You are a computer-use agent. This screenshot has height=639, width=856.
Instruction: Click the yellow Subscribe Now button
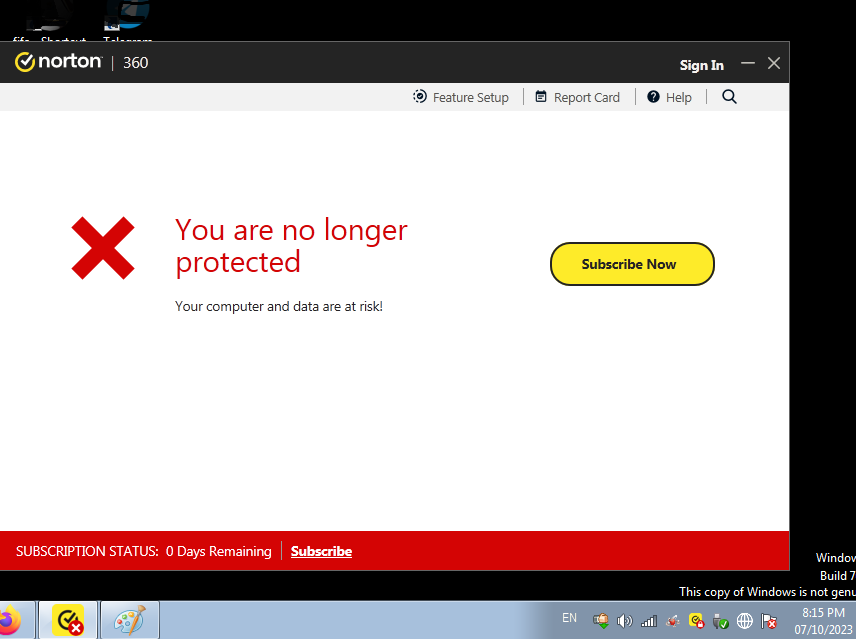pos(632,264)
